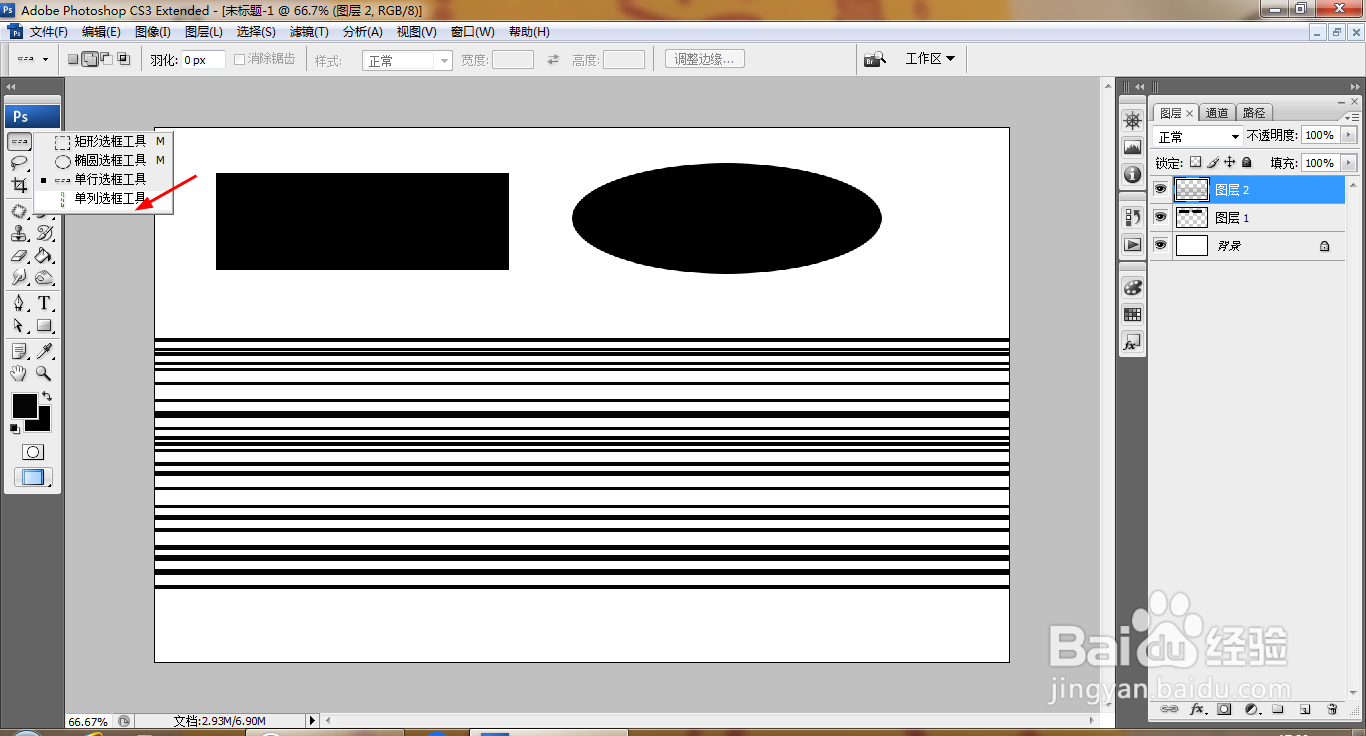Set the foreground color swatch

tap(24, 406)
